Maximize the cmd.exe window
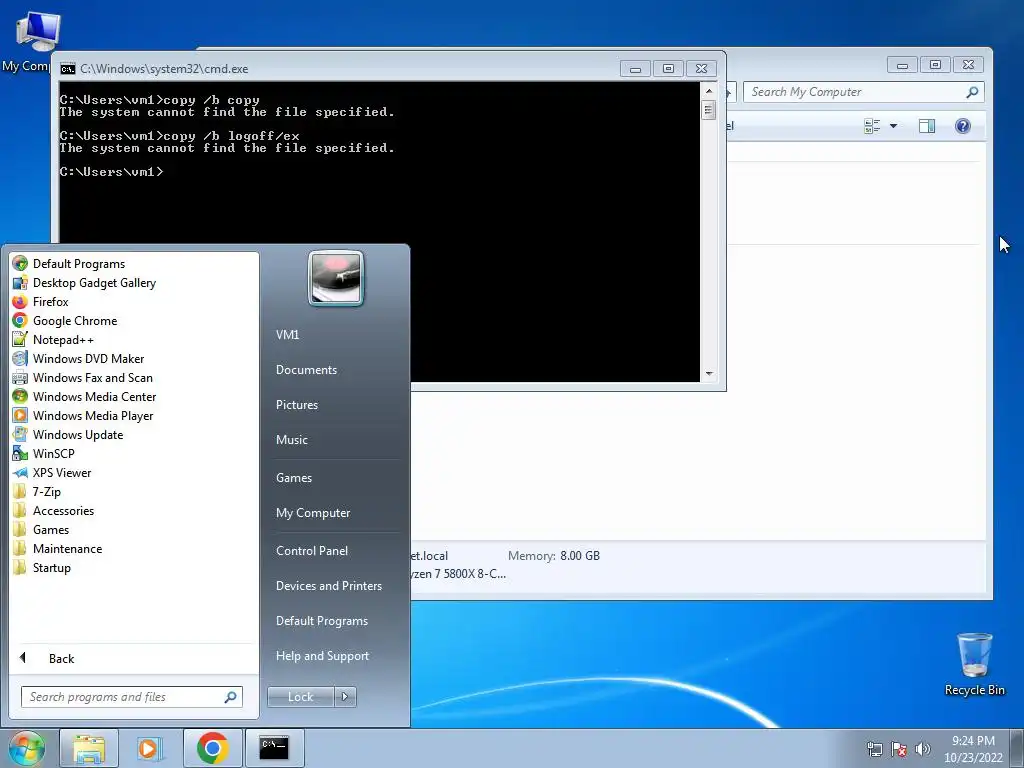 click(668, 69)
